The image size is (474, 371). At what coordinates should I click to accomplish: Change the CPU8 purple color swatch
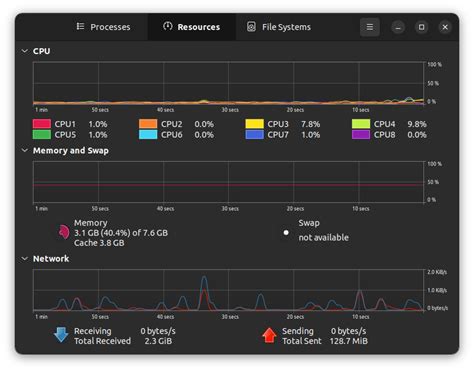361,135
